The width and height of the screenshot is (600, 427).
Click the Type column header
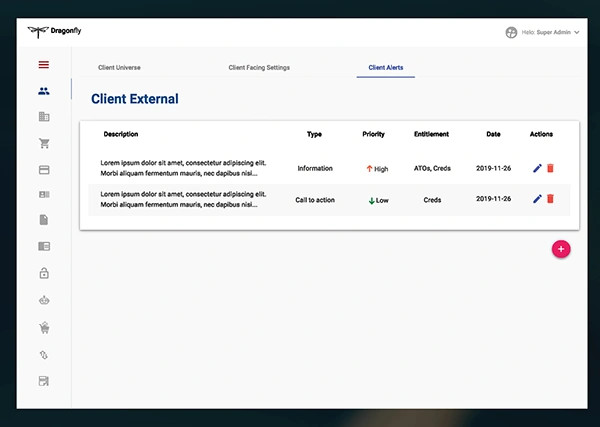(x=315, y=134)
